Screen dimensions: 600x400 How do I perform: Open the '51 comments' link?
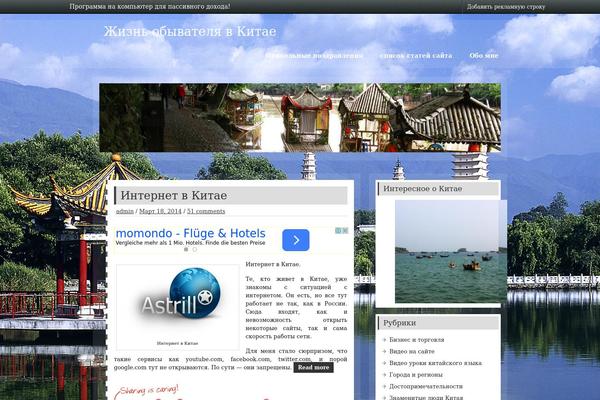[x=206, y=211]
